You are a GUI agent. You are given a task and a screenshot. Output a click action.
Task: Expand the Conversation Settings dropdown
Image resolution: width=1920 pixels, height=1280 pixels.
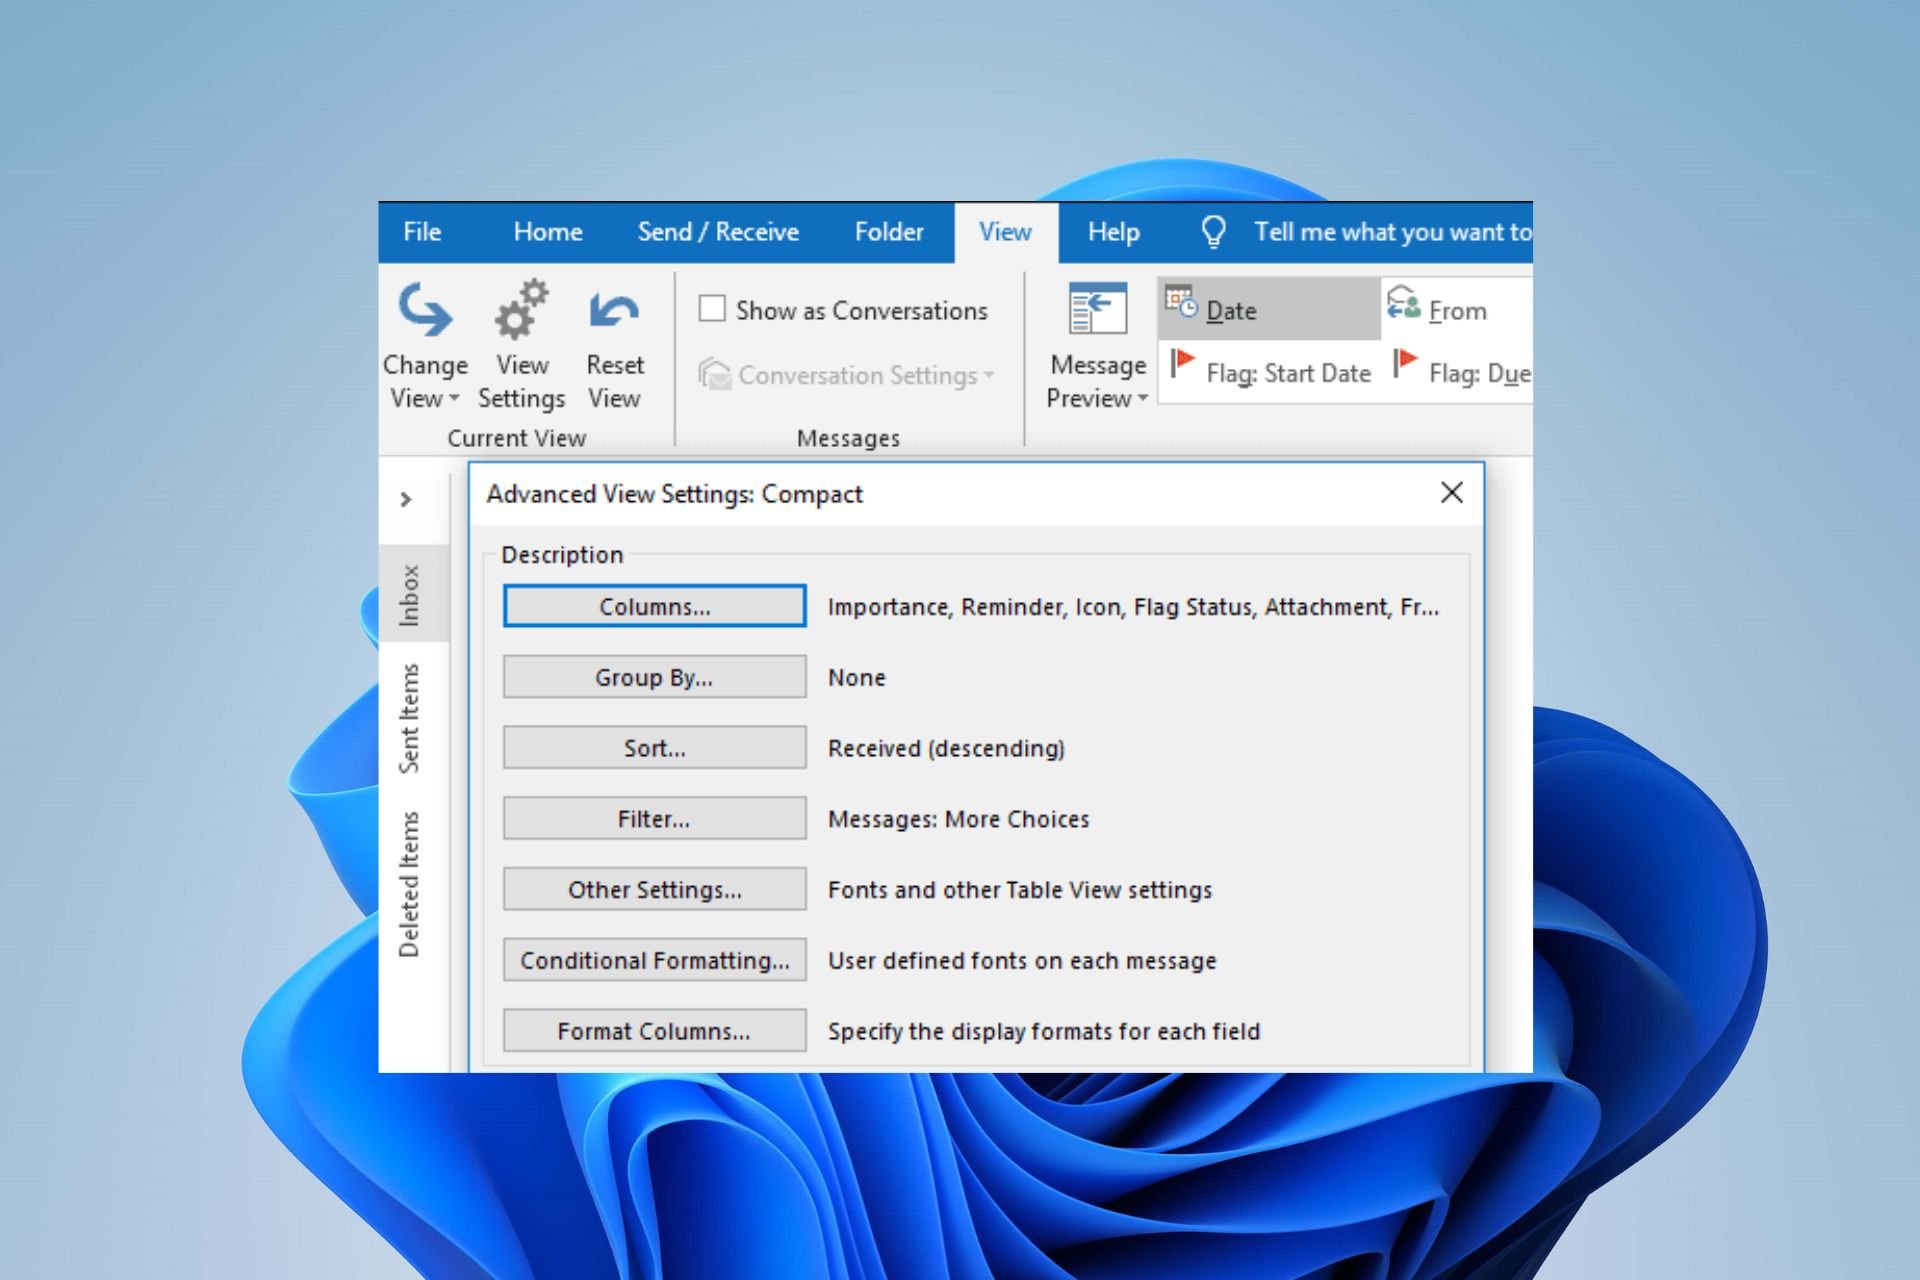pyautogui.click(x=847, y=375)
